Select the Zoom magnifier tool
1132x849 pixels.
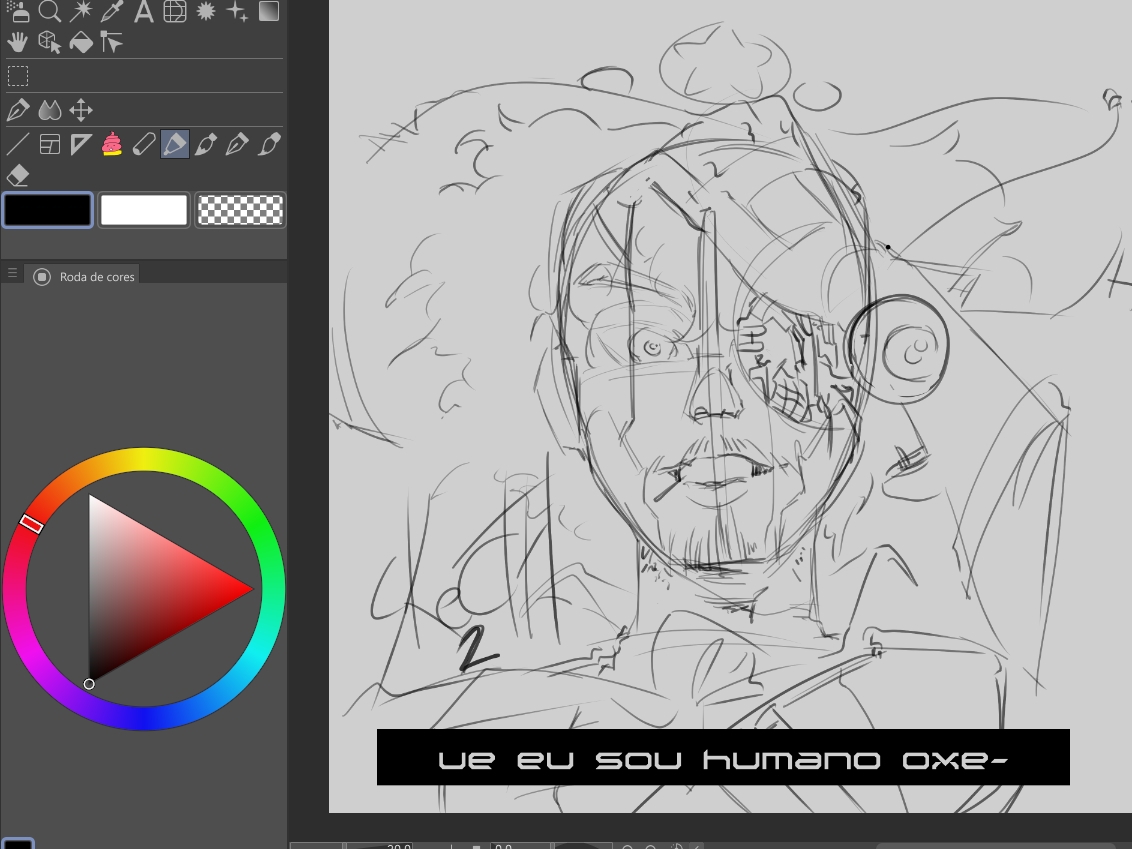49,11
